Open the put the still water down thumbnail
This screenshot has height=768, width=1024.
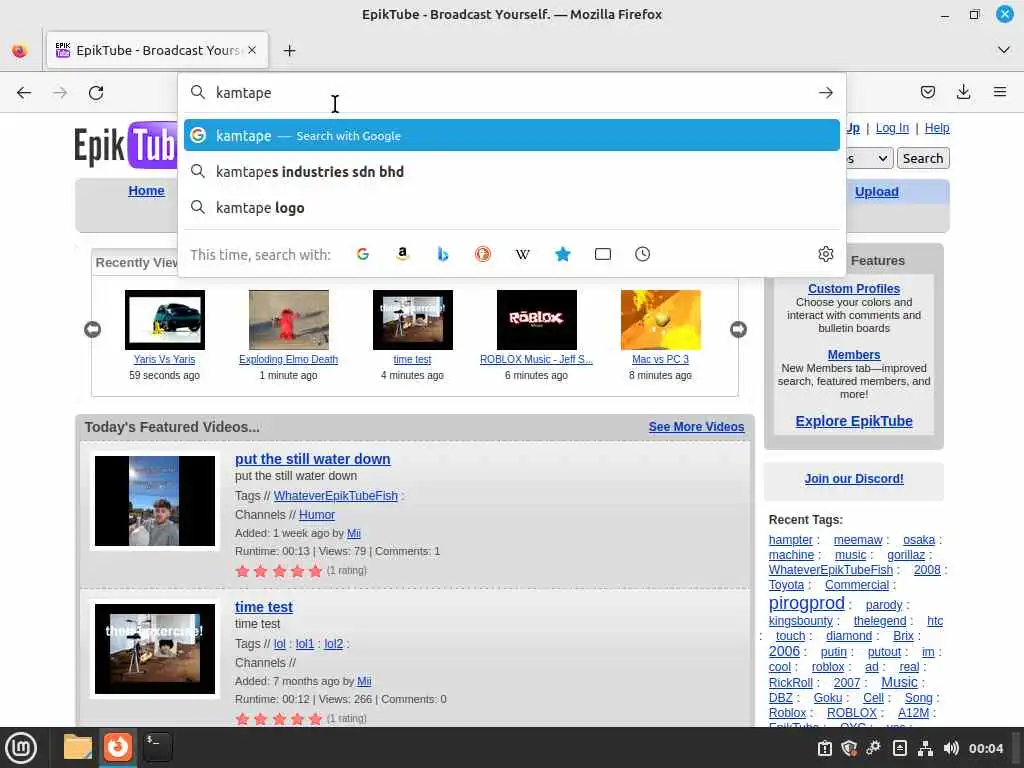(155, 501)
